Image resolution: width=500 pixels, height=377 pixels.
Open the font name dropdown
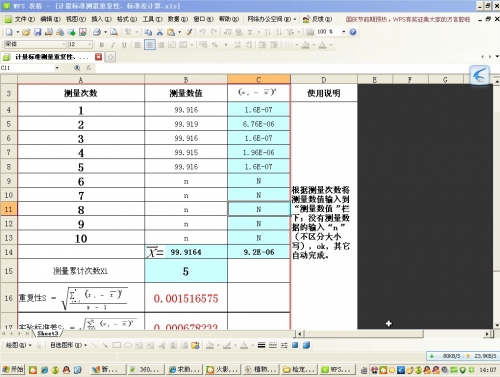64,44
